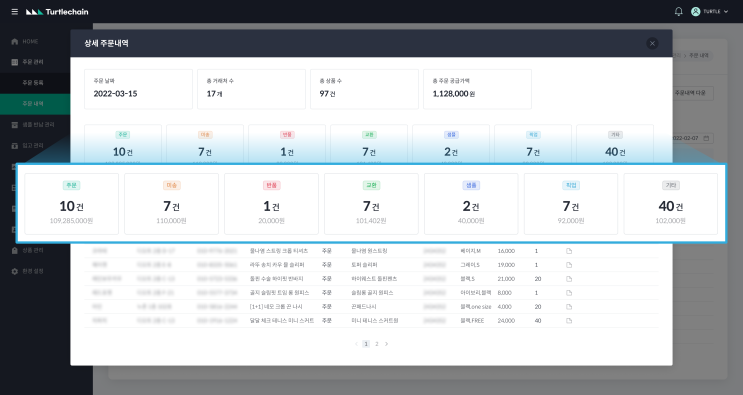Image resolution: width=743 pixels, height=395 pixels.
Task: Open the hamburger menu in the top bar
Action: pyautogui.click(x=15, y=11)
